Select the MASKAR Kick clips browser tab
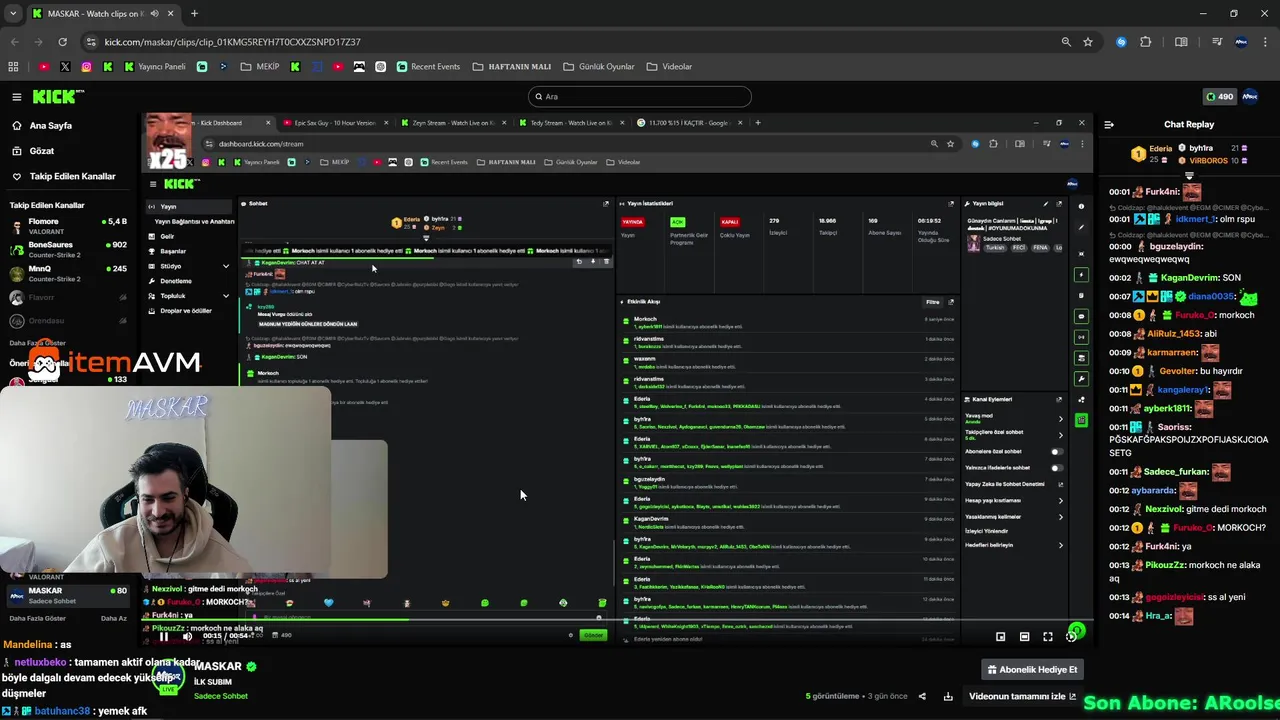The width and height of the screenshot is (1280, 720). click(x=103, y=14)
